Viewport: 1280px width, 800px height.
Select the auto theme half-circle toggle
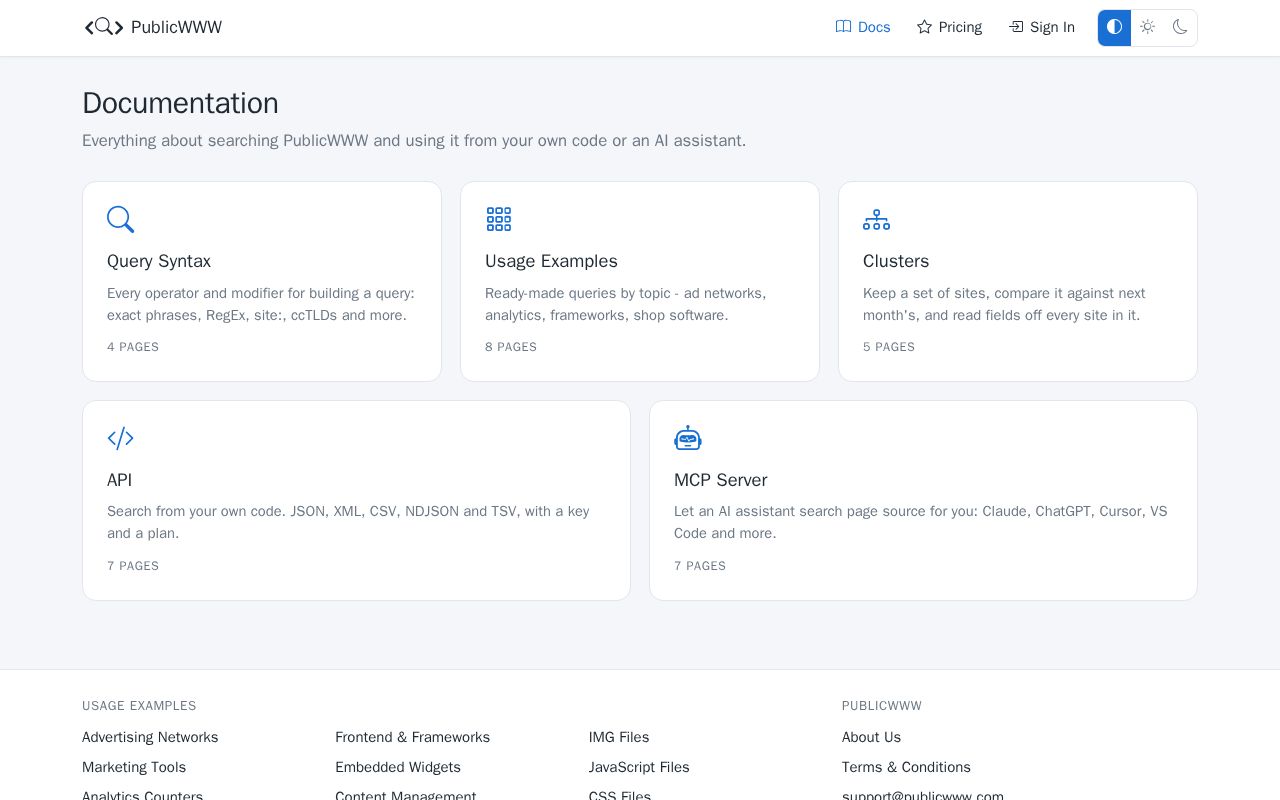coord(1114,27)
